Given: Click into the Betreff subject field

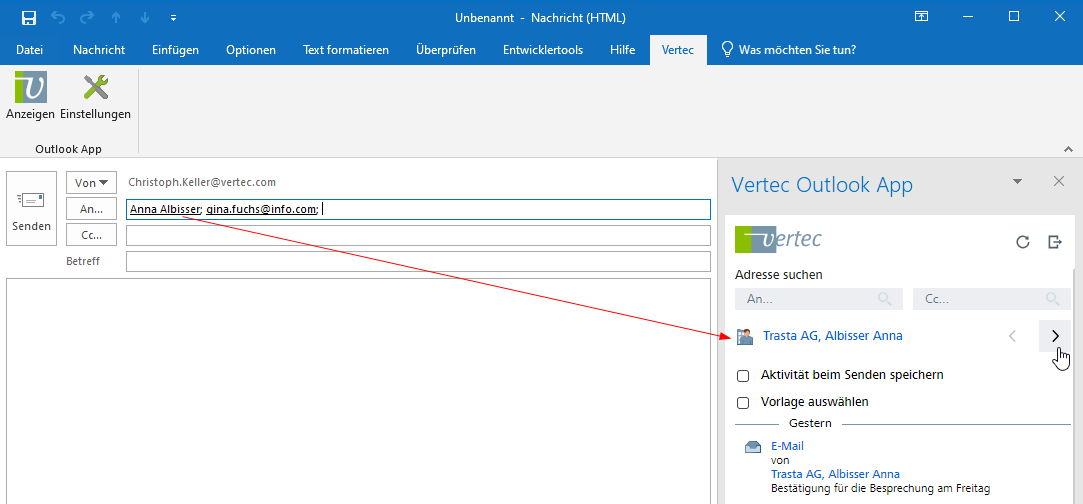Looking at the screenshot, I should click(x=417, y=262).
